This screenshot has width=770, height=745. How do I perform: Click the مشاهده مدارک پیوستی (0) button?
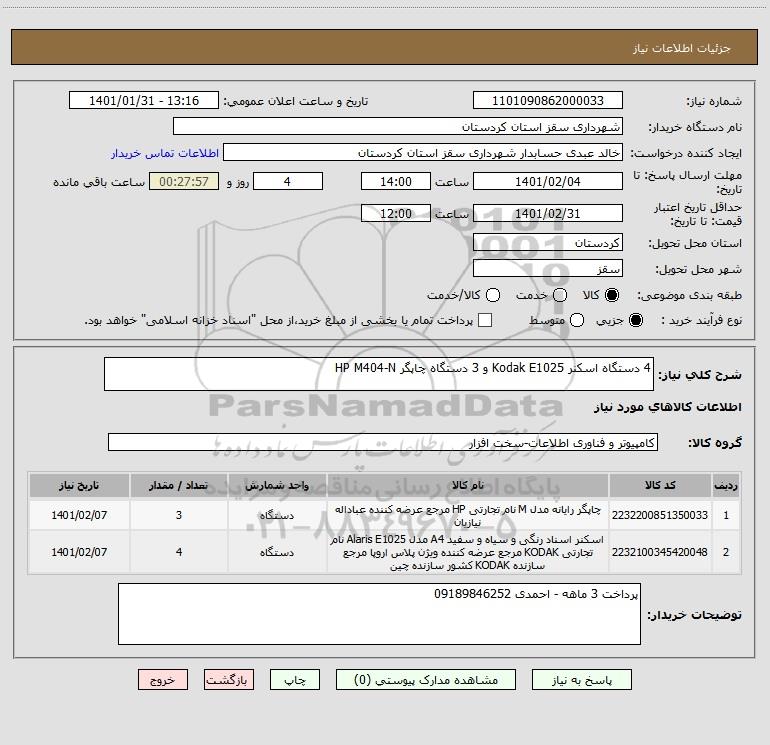point(426,680)
